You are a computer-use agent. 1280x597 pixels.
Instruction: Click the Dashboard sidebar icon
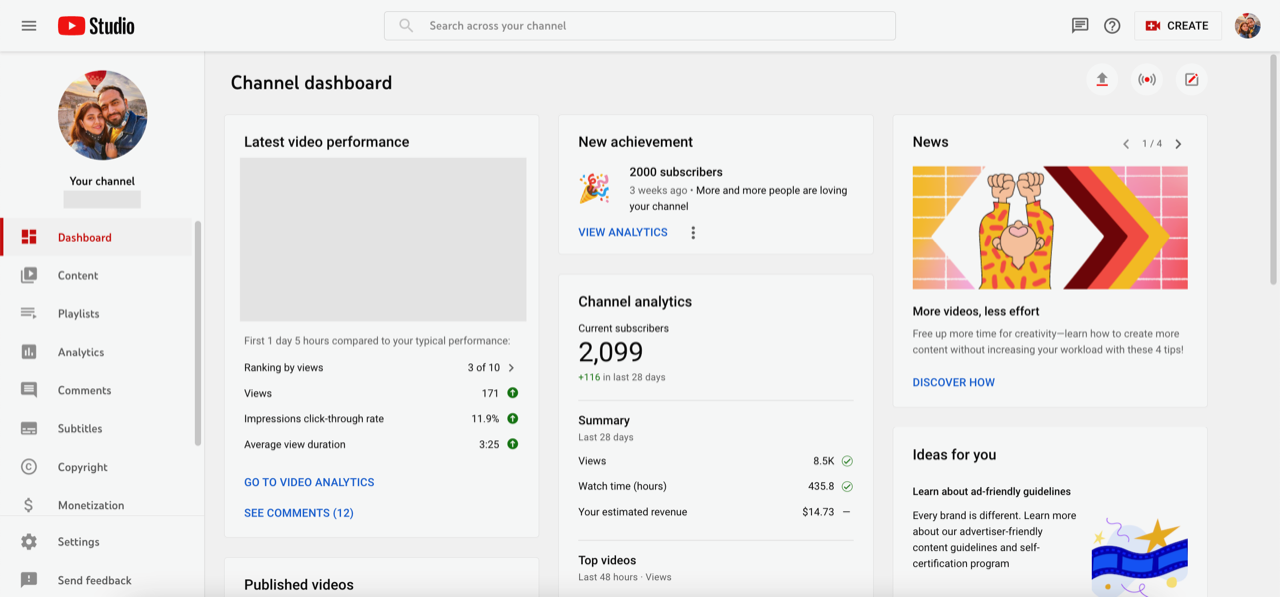point(29,237)
